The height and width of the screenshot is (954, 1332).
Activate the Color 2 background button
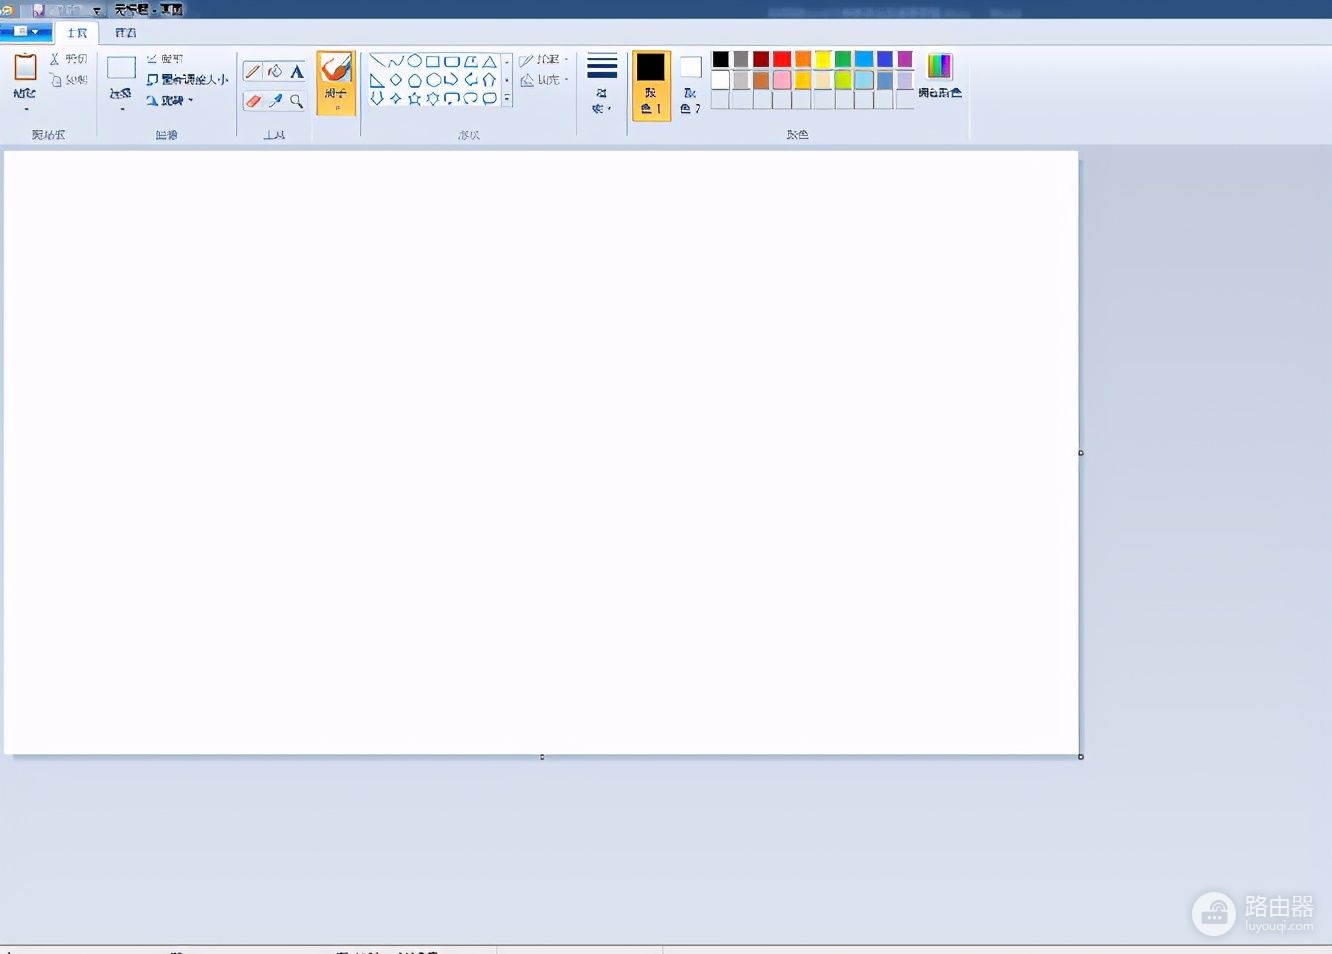(690, 84)
